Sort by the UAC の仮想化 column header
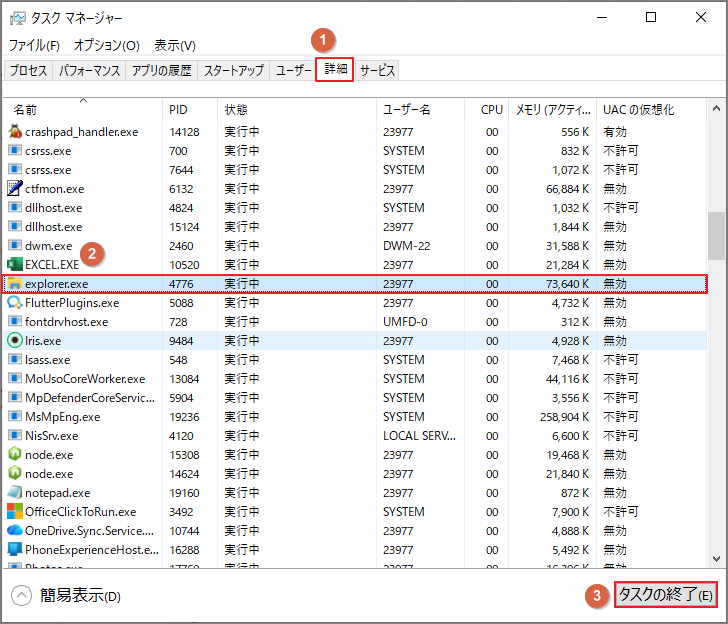Viewport: 728px width, 624px height. pyautogui.click(x=651, y=110)
